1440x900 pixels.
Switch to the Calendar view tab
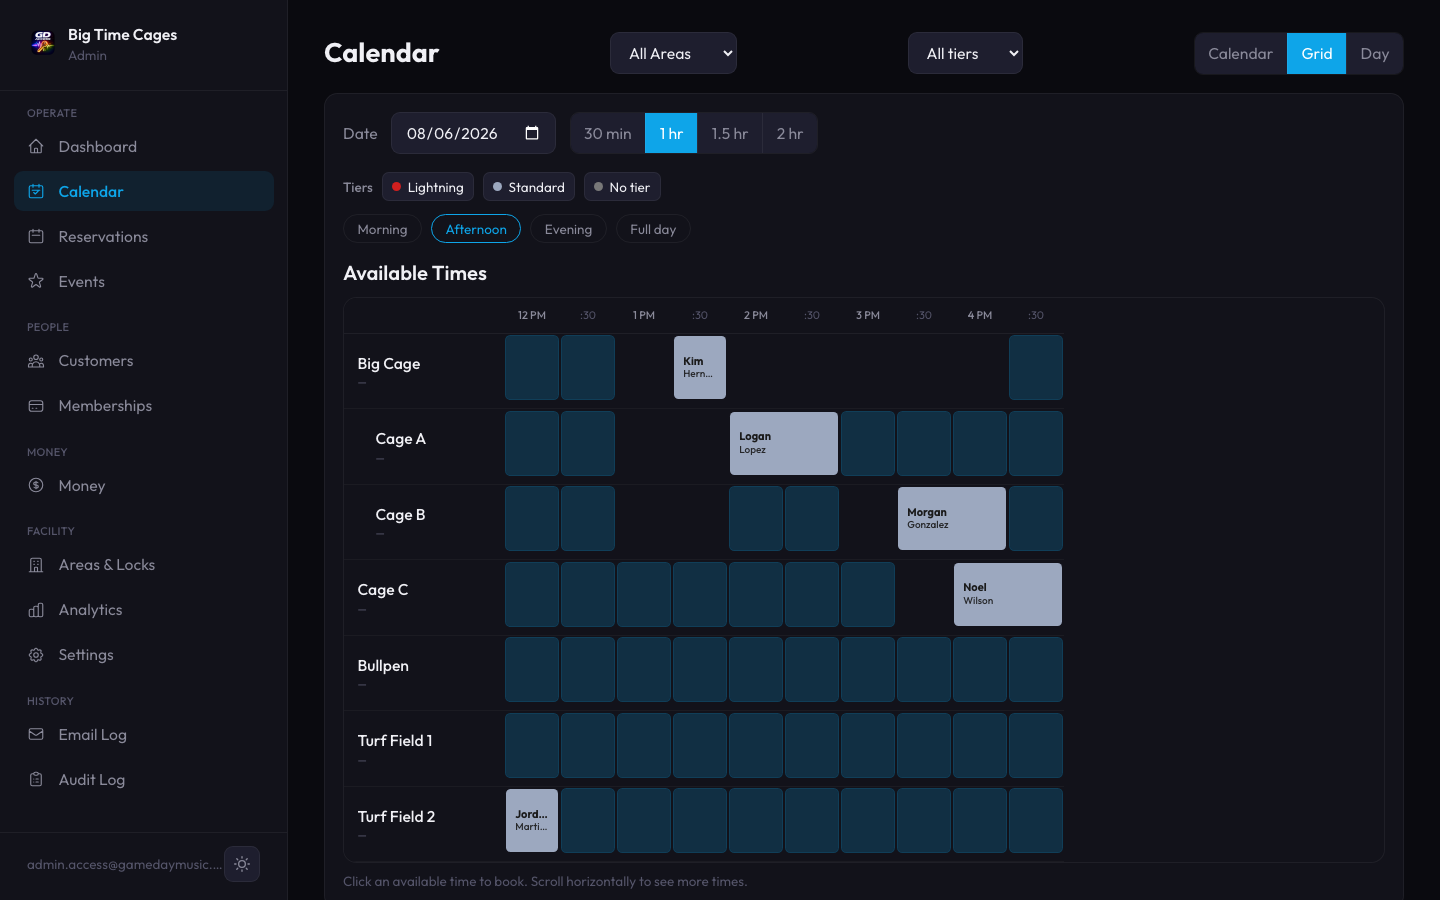(x=1240, y=53)
